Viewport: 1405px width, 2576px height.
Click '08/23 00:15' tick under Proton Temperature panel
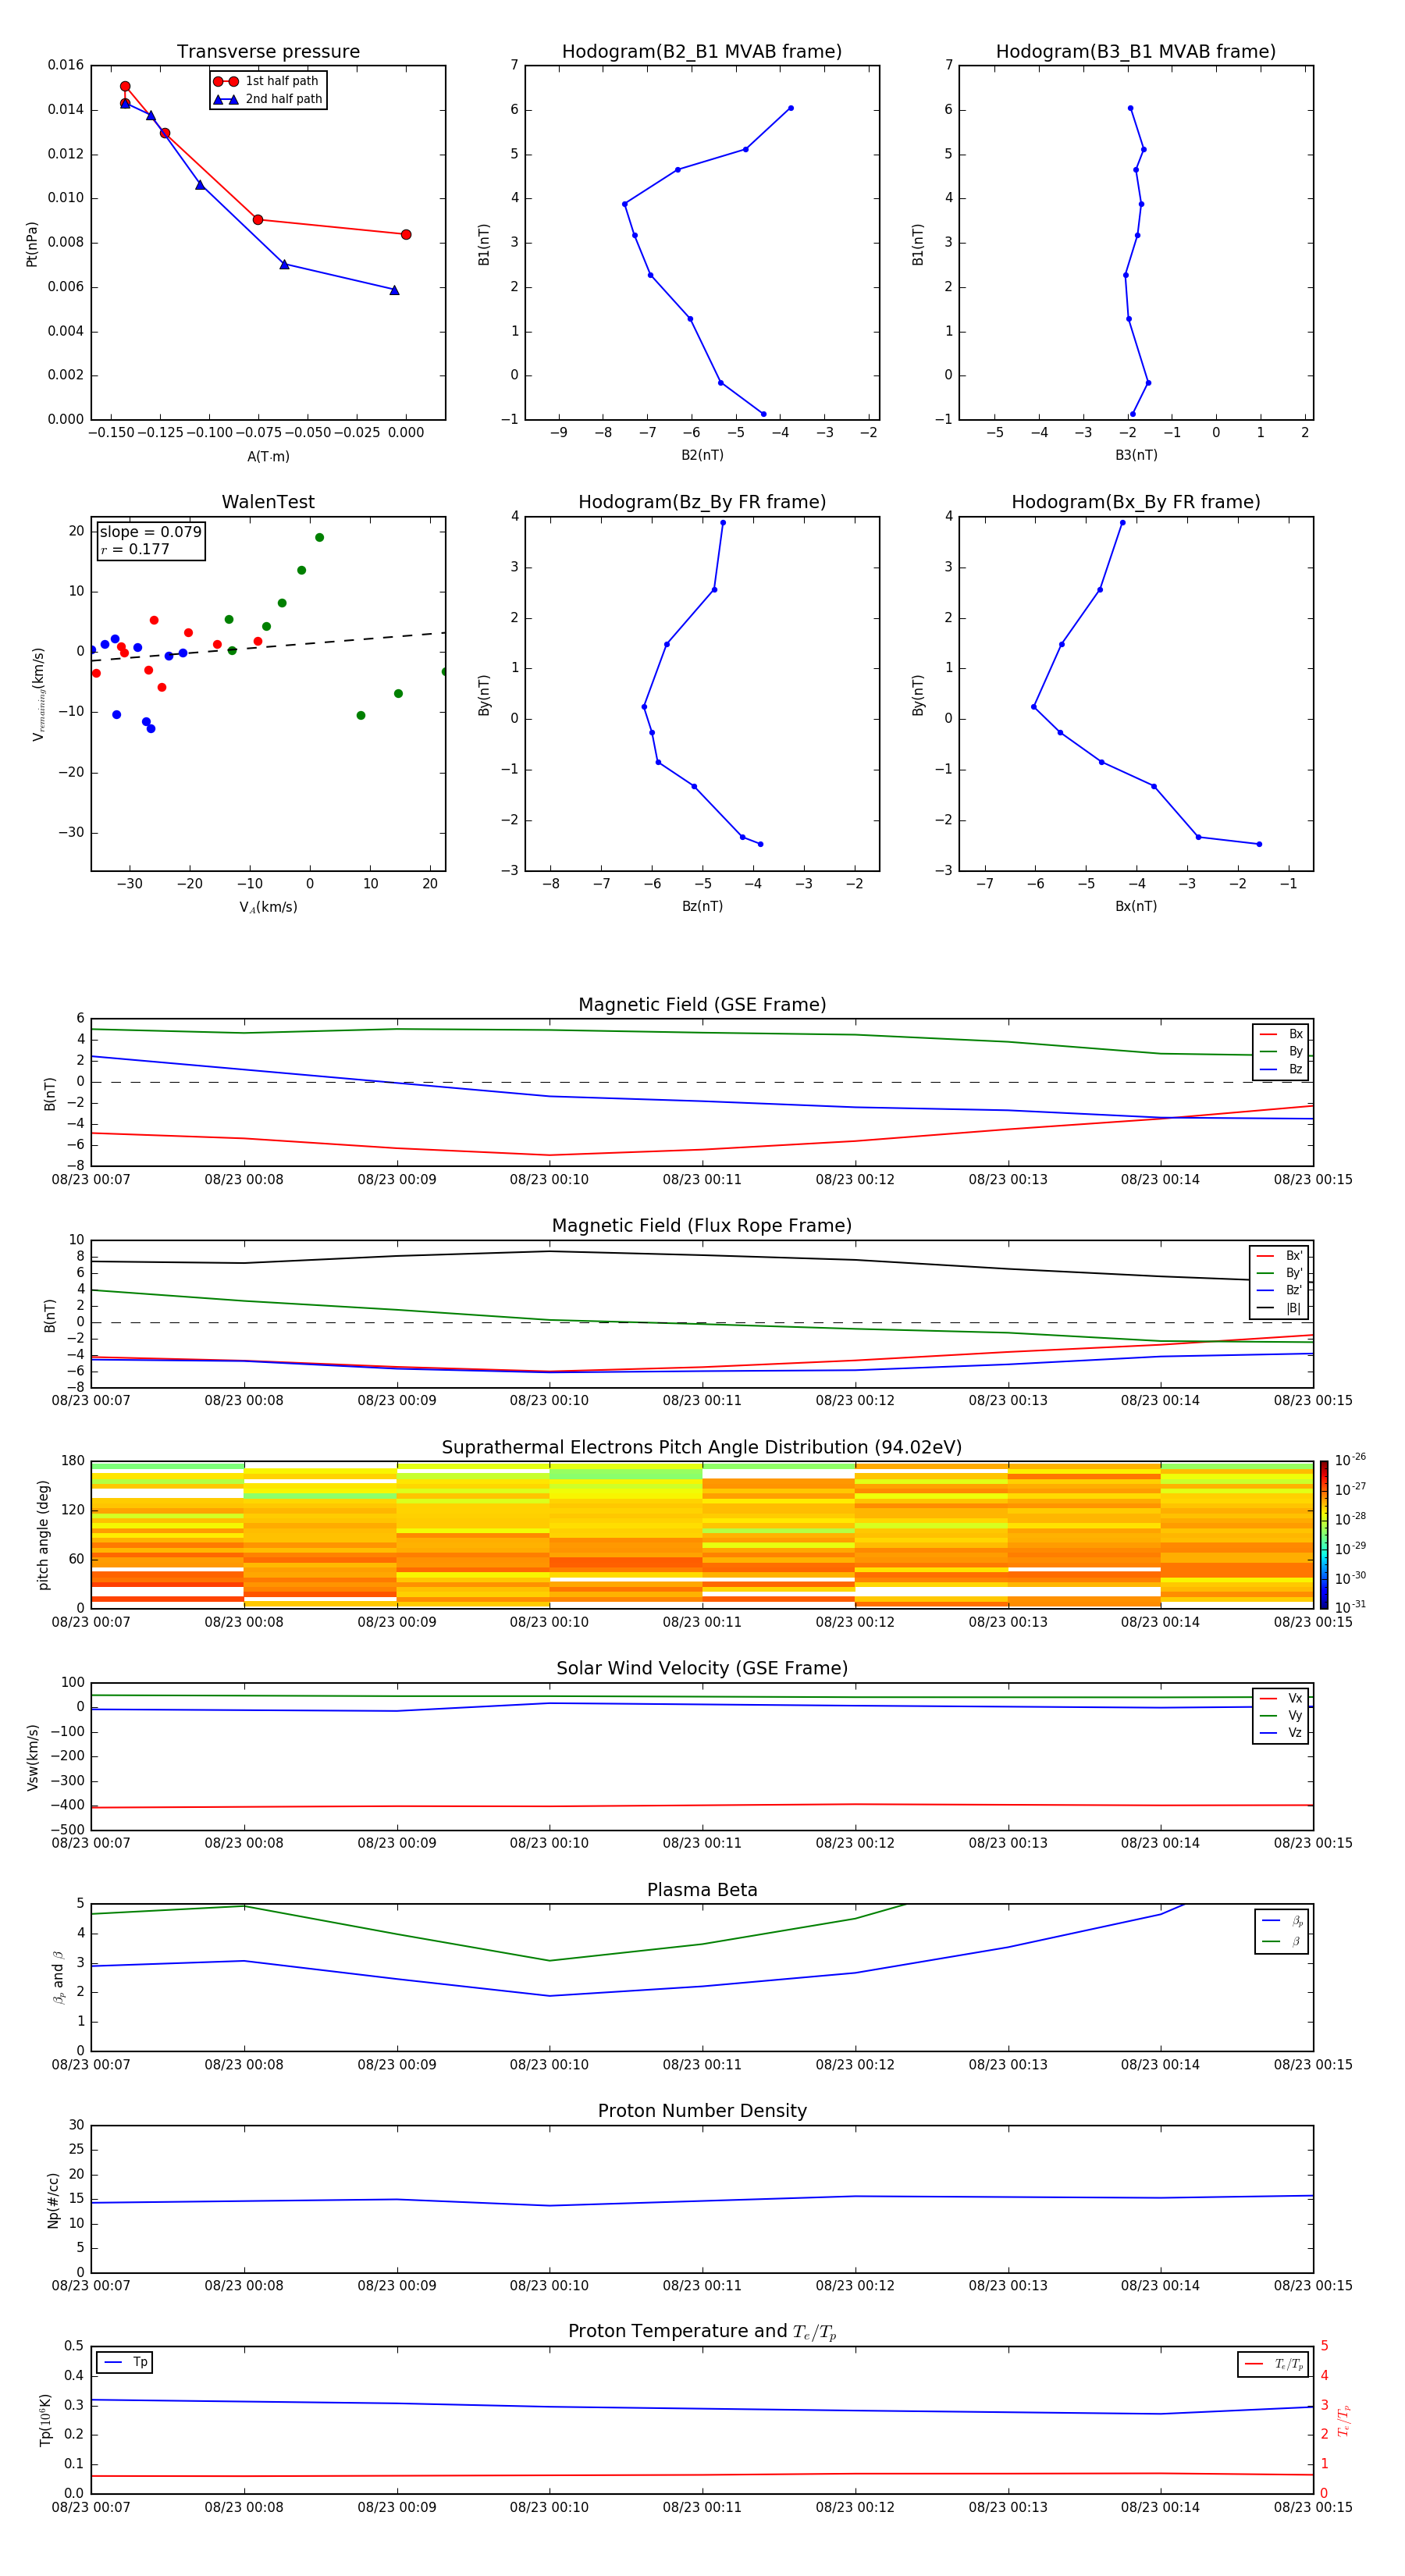click(x=1313, y=2507)
